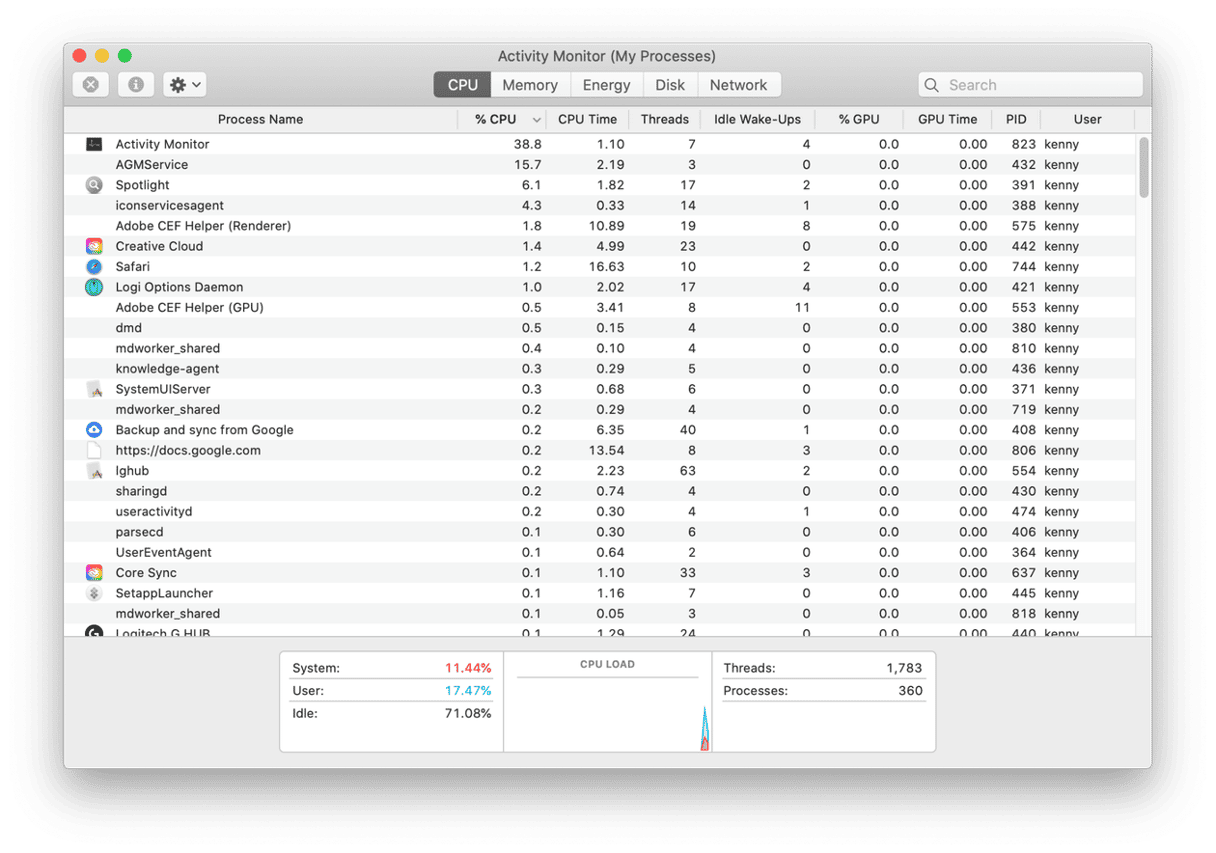Switch to the Network tab
1216x853 pixels.
[739, 85]
